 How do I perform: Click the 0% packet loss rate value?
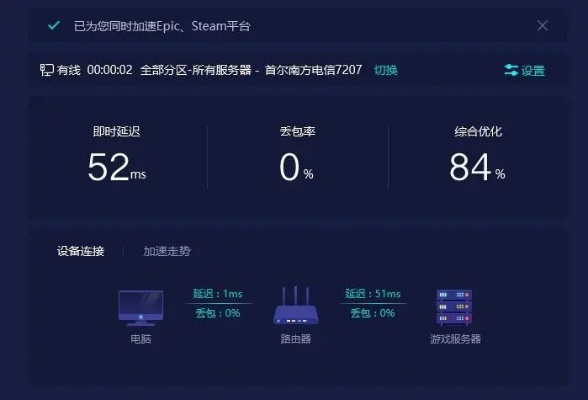296,167
